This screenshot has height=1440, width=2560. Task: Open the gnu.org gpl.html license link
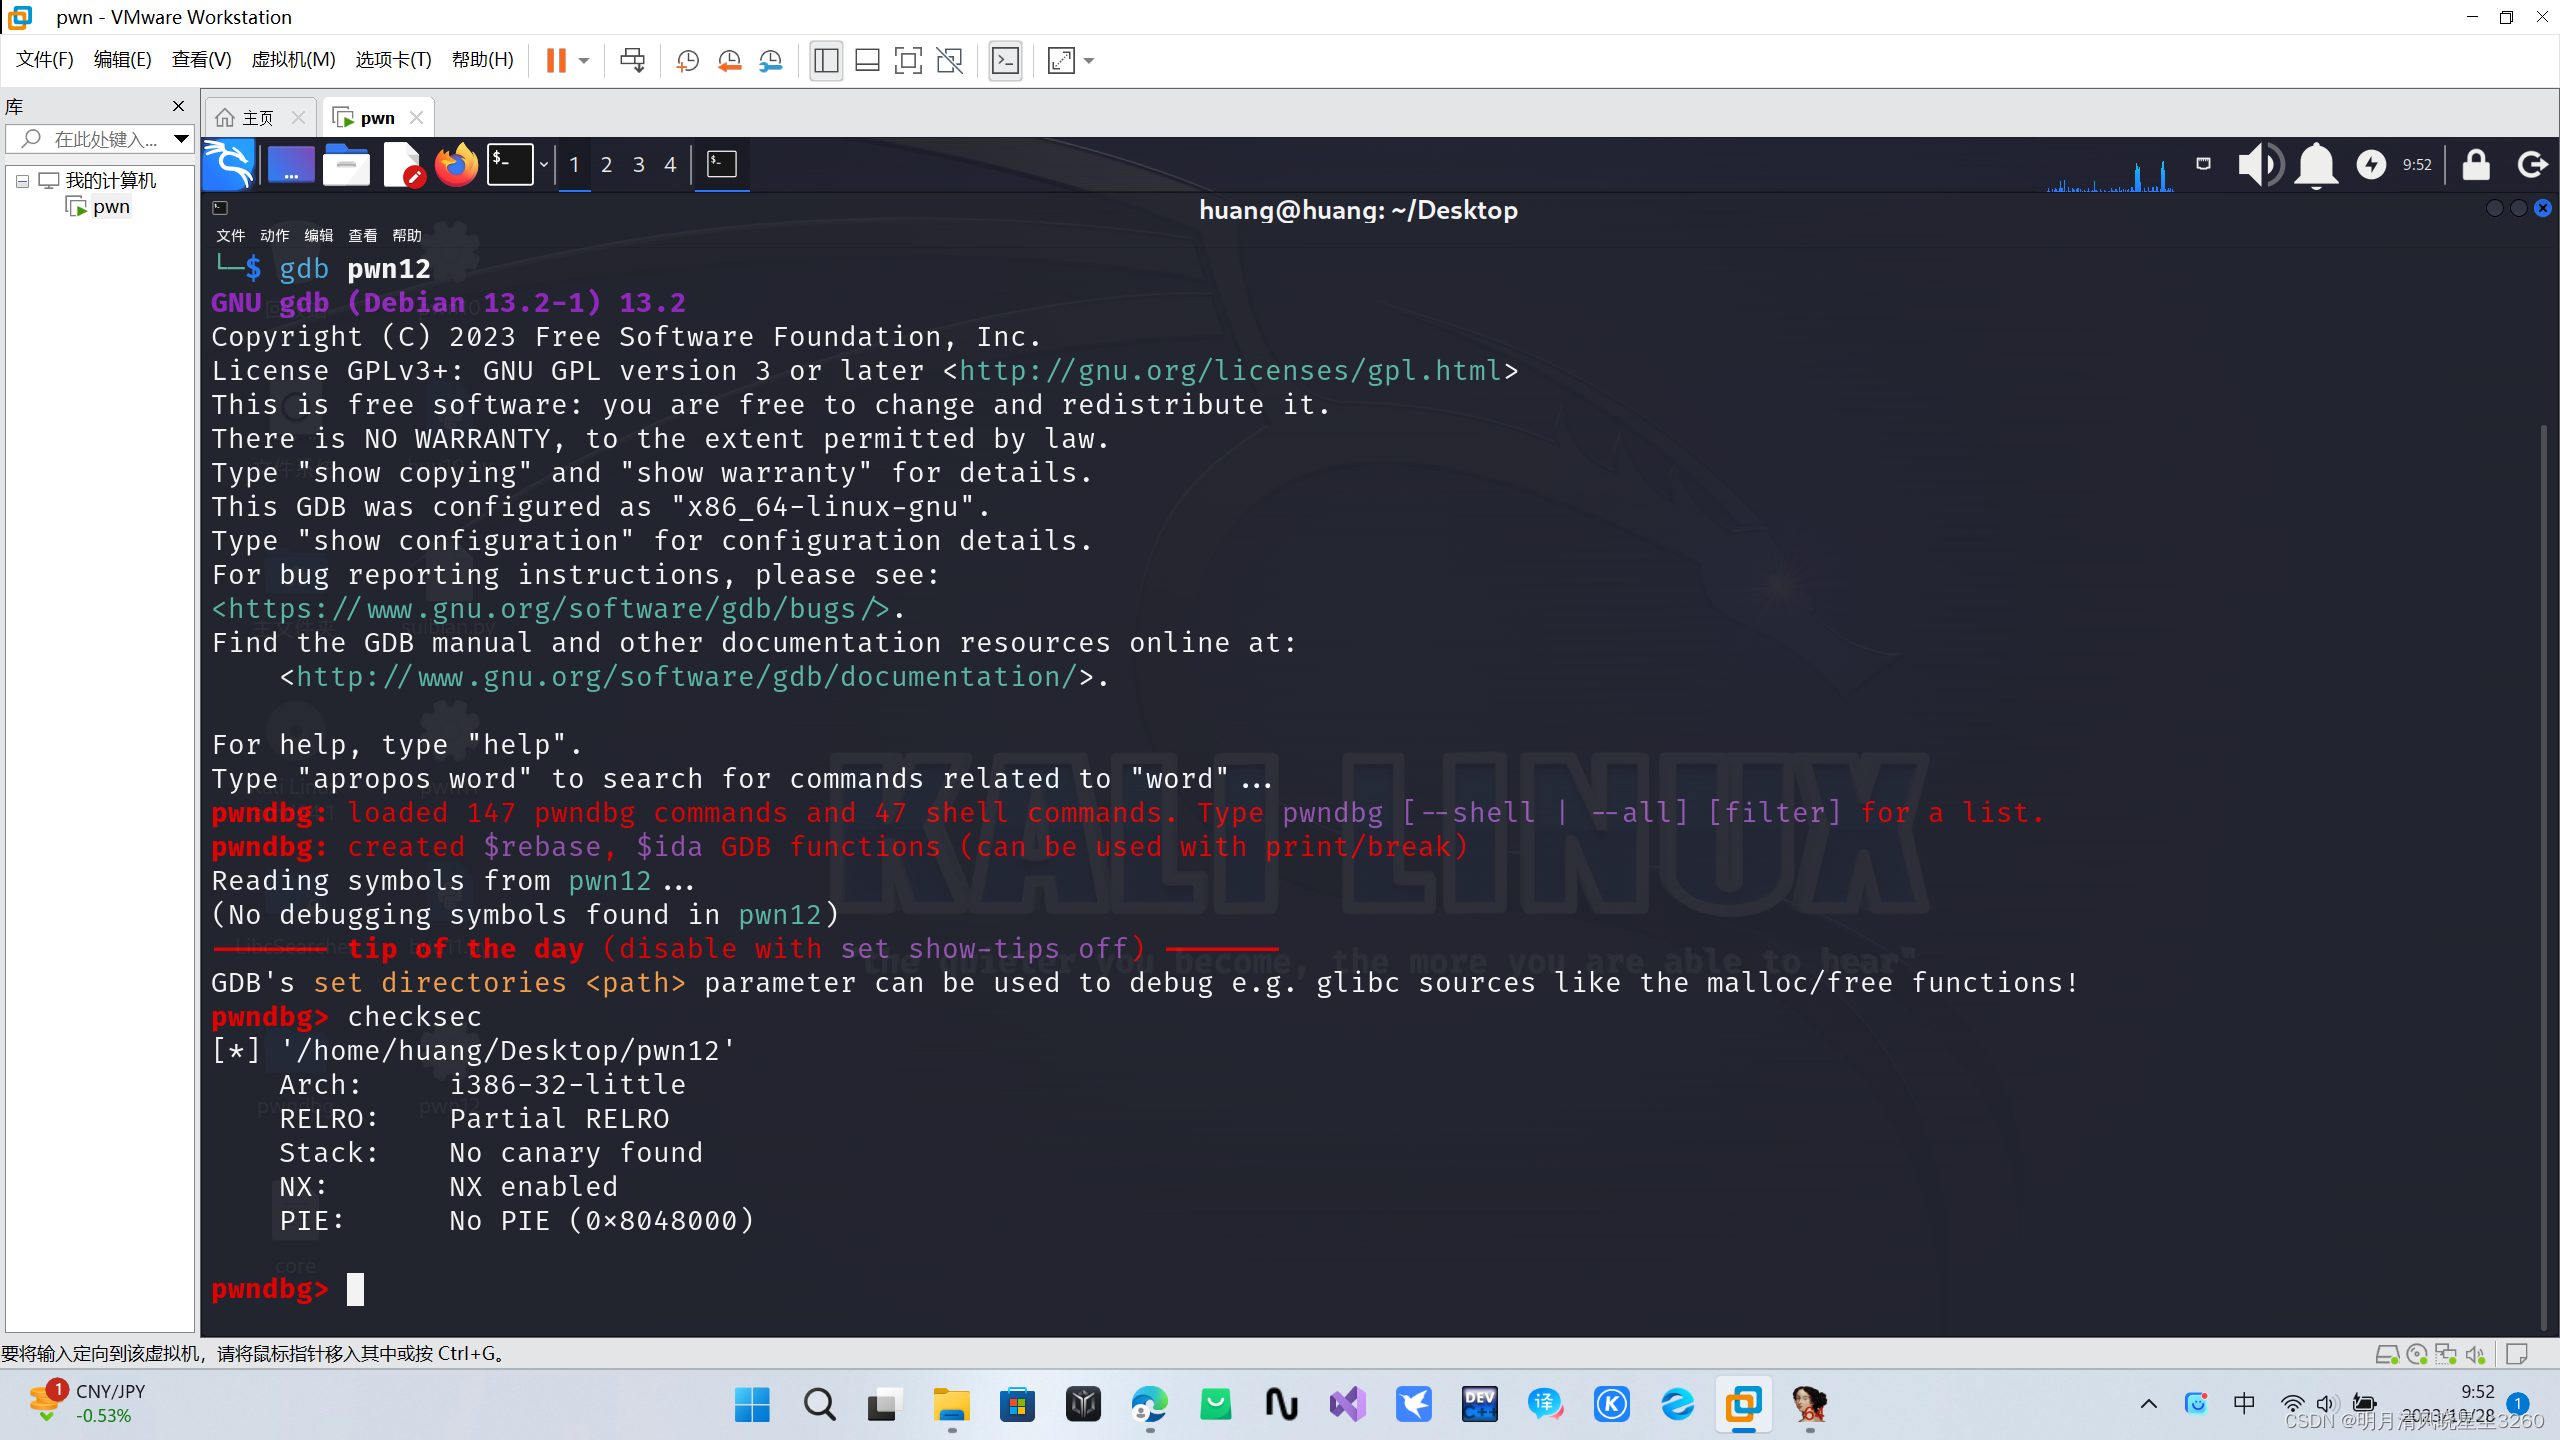click(1230, 371)
